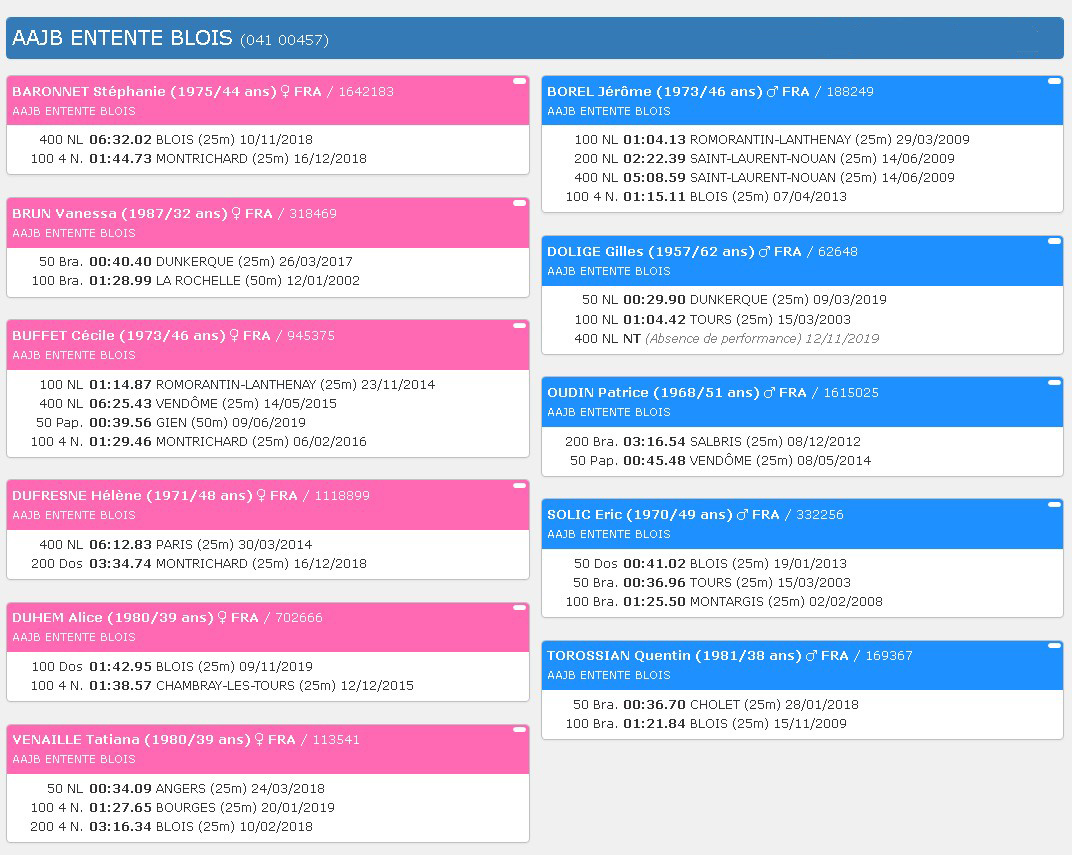Collapse the VENAILLE Tatiana card

[x=520, y=729]
